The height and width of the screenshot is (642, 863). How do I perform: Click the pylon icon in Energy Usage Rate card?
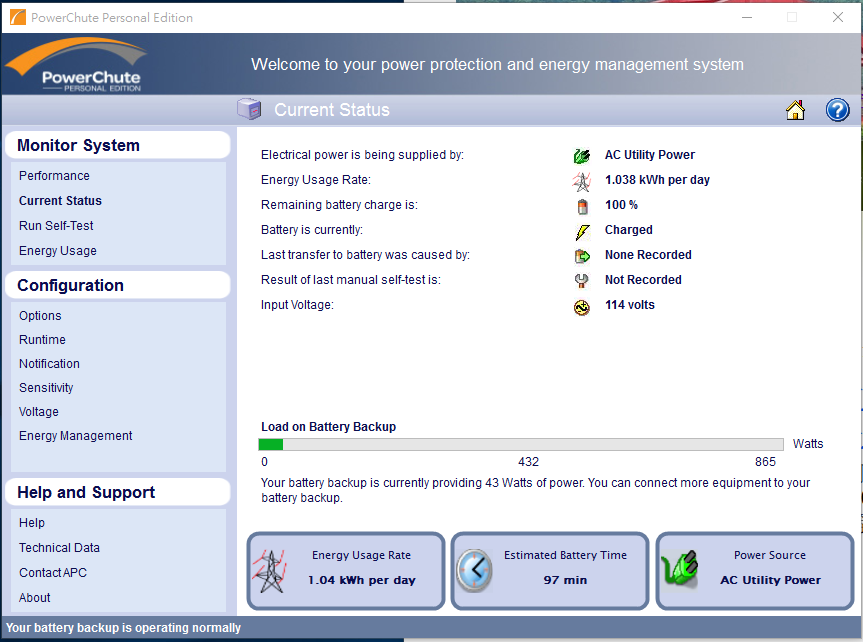[x=269, y=570]
